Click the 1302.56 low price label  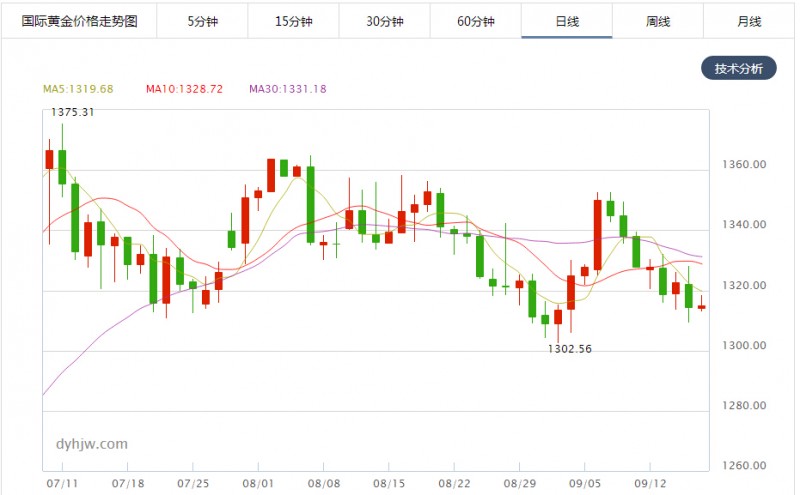coord(570,349)
